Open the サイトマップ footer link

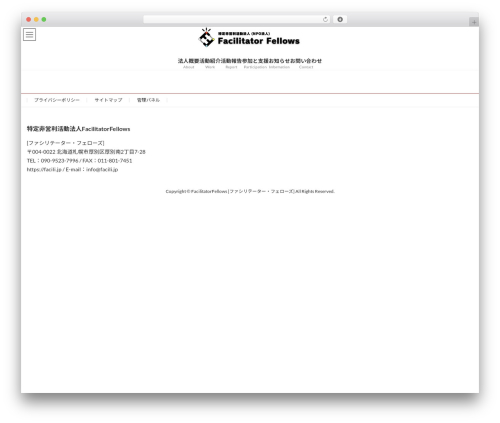[108, 100]
